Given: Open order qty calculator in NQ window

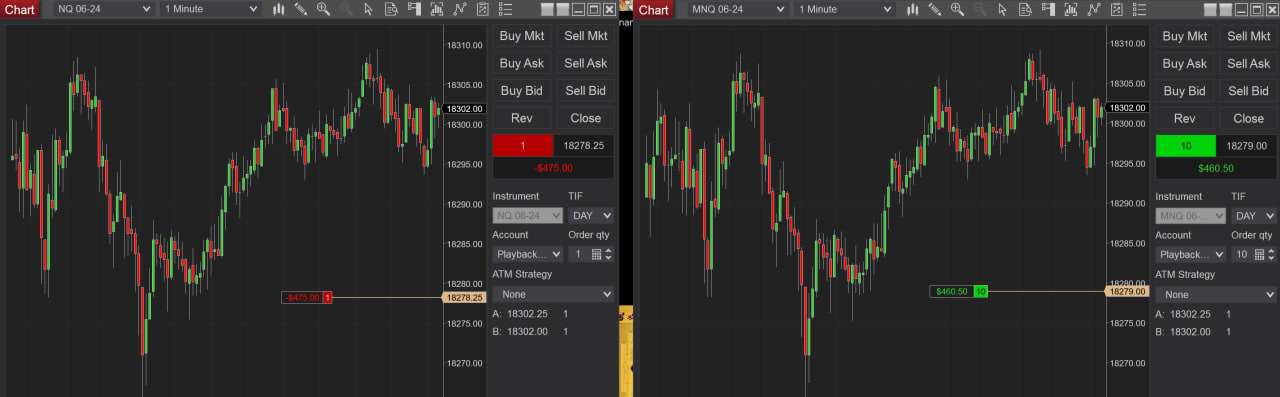Looking at the screenshot, I should point(596,254).
